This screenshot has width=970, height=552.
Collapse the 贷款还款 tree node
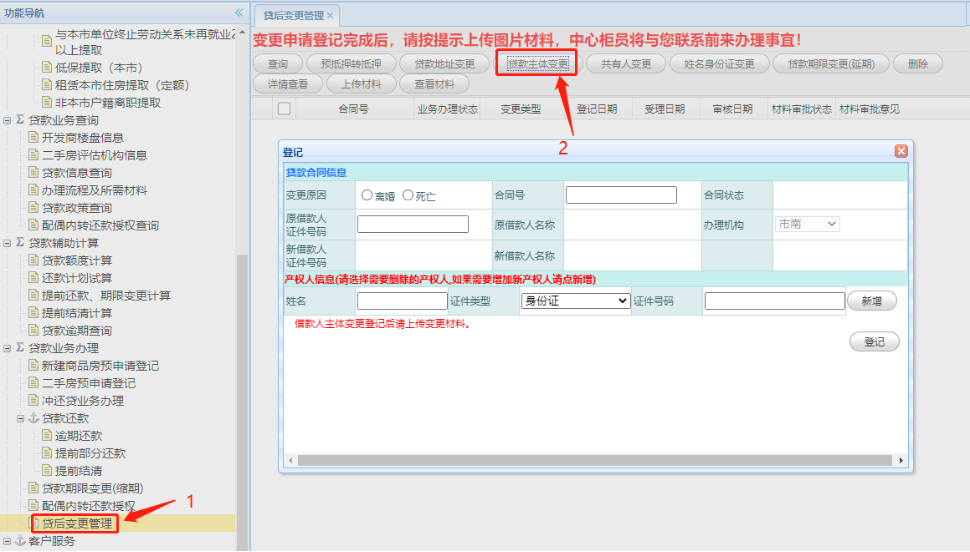[x=20, y=418]
